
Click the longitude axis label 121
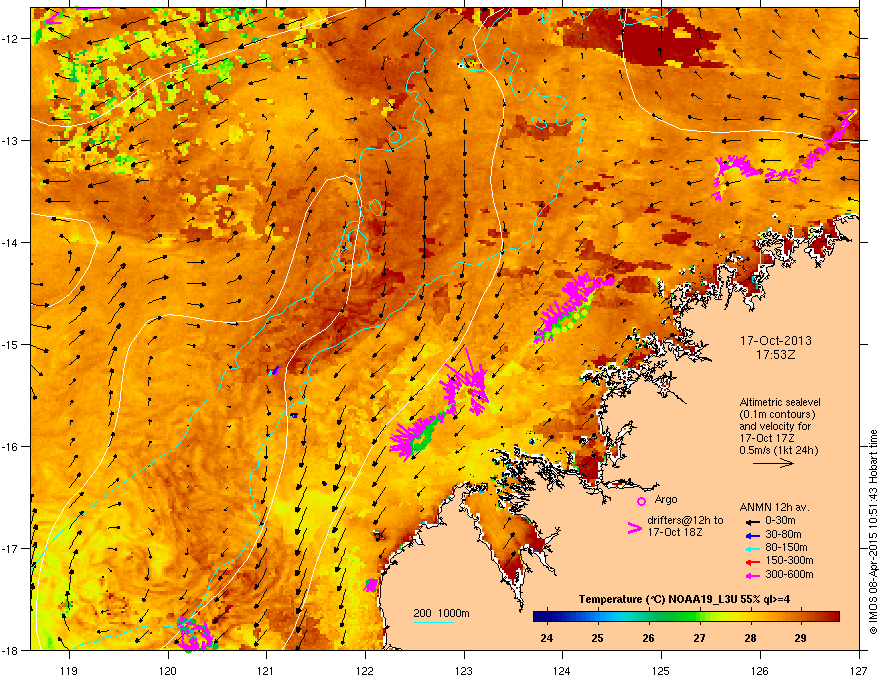(x=266, y=670)
